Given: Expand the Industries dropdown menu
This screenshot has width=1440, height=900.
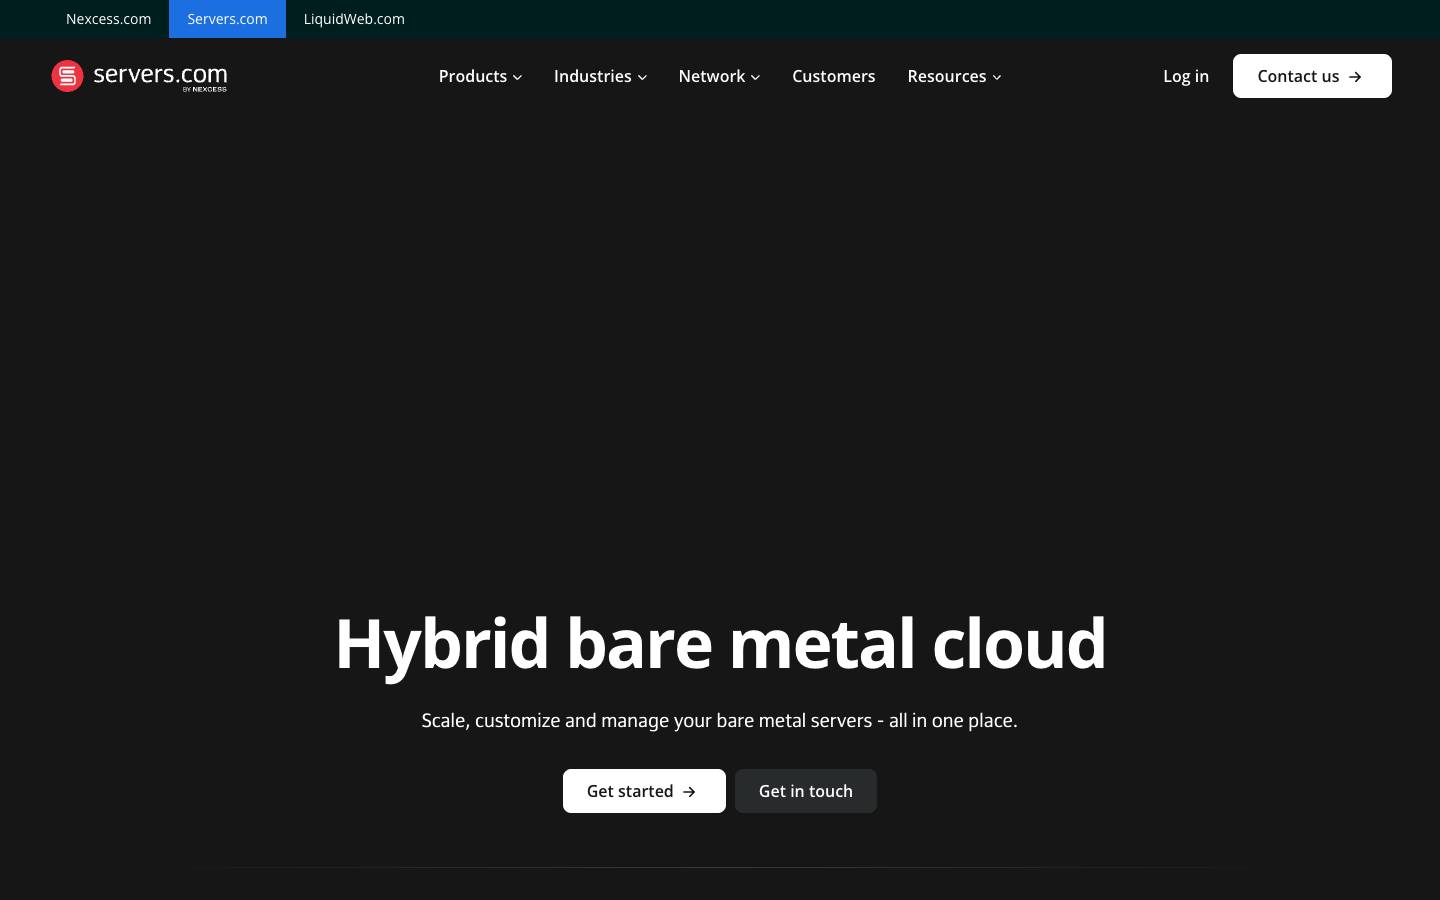Looking at the screenshot, I should point(600,76).
